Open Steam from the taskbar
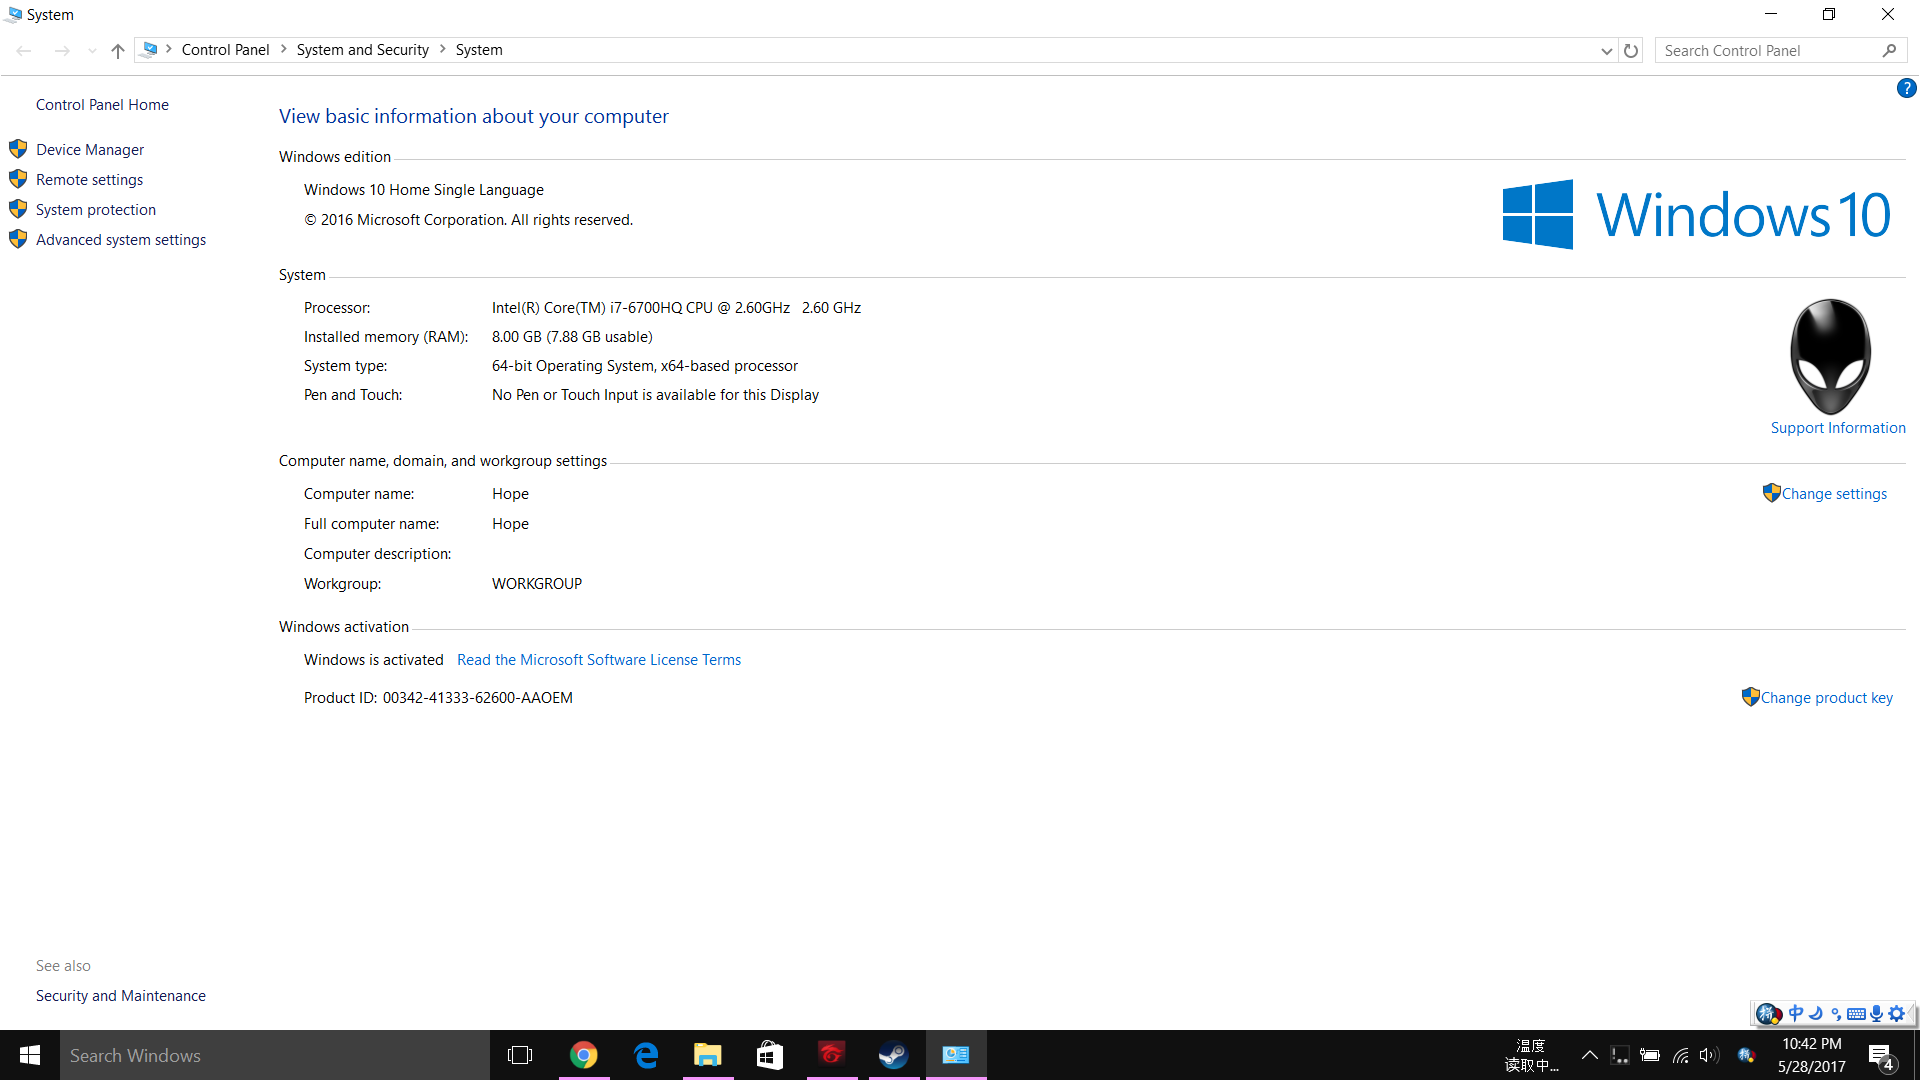Screen dimensions: 1920x1080 click(x=893, y=1055)
